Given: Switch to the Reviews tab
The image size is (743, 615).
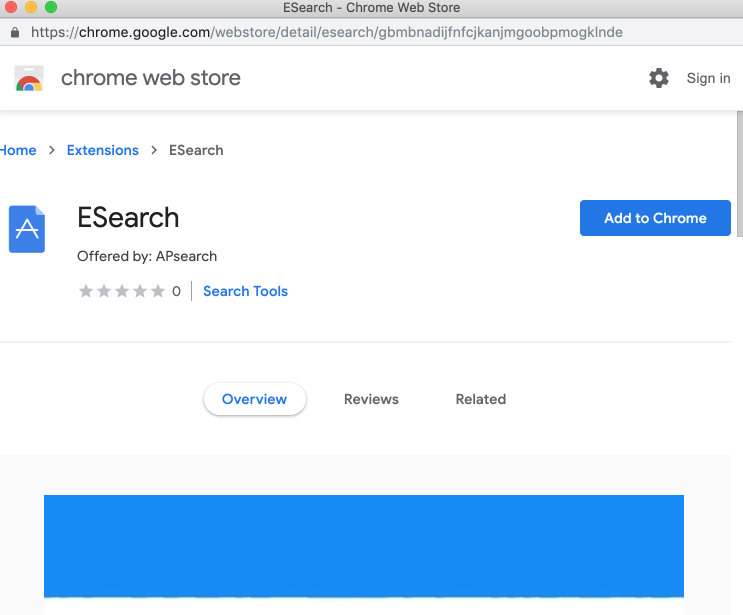Looking at the screenshot, I should tap(371, 399).
